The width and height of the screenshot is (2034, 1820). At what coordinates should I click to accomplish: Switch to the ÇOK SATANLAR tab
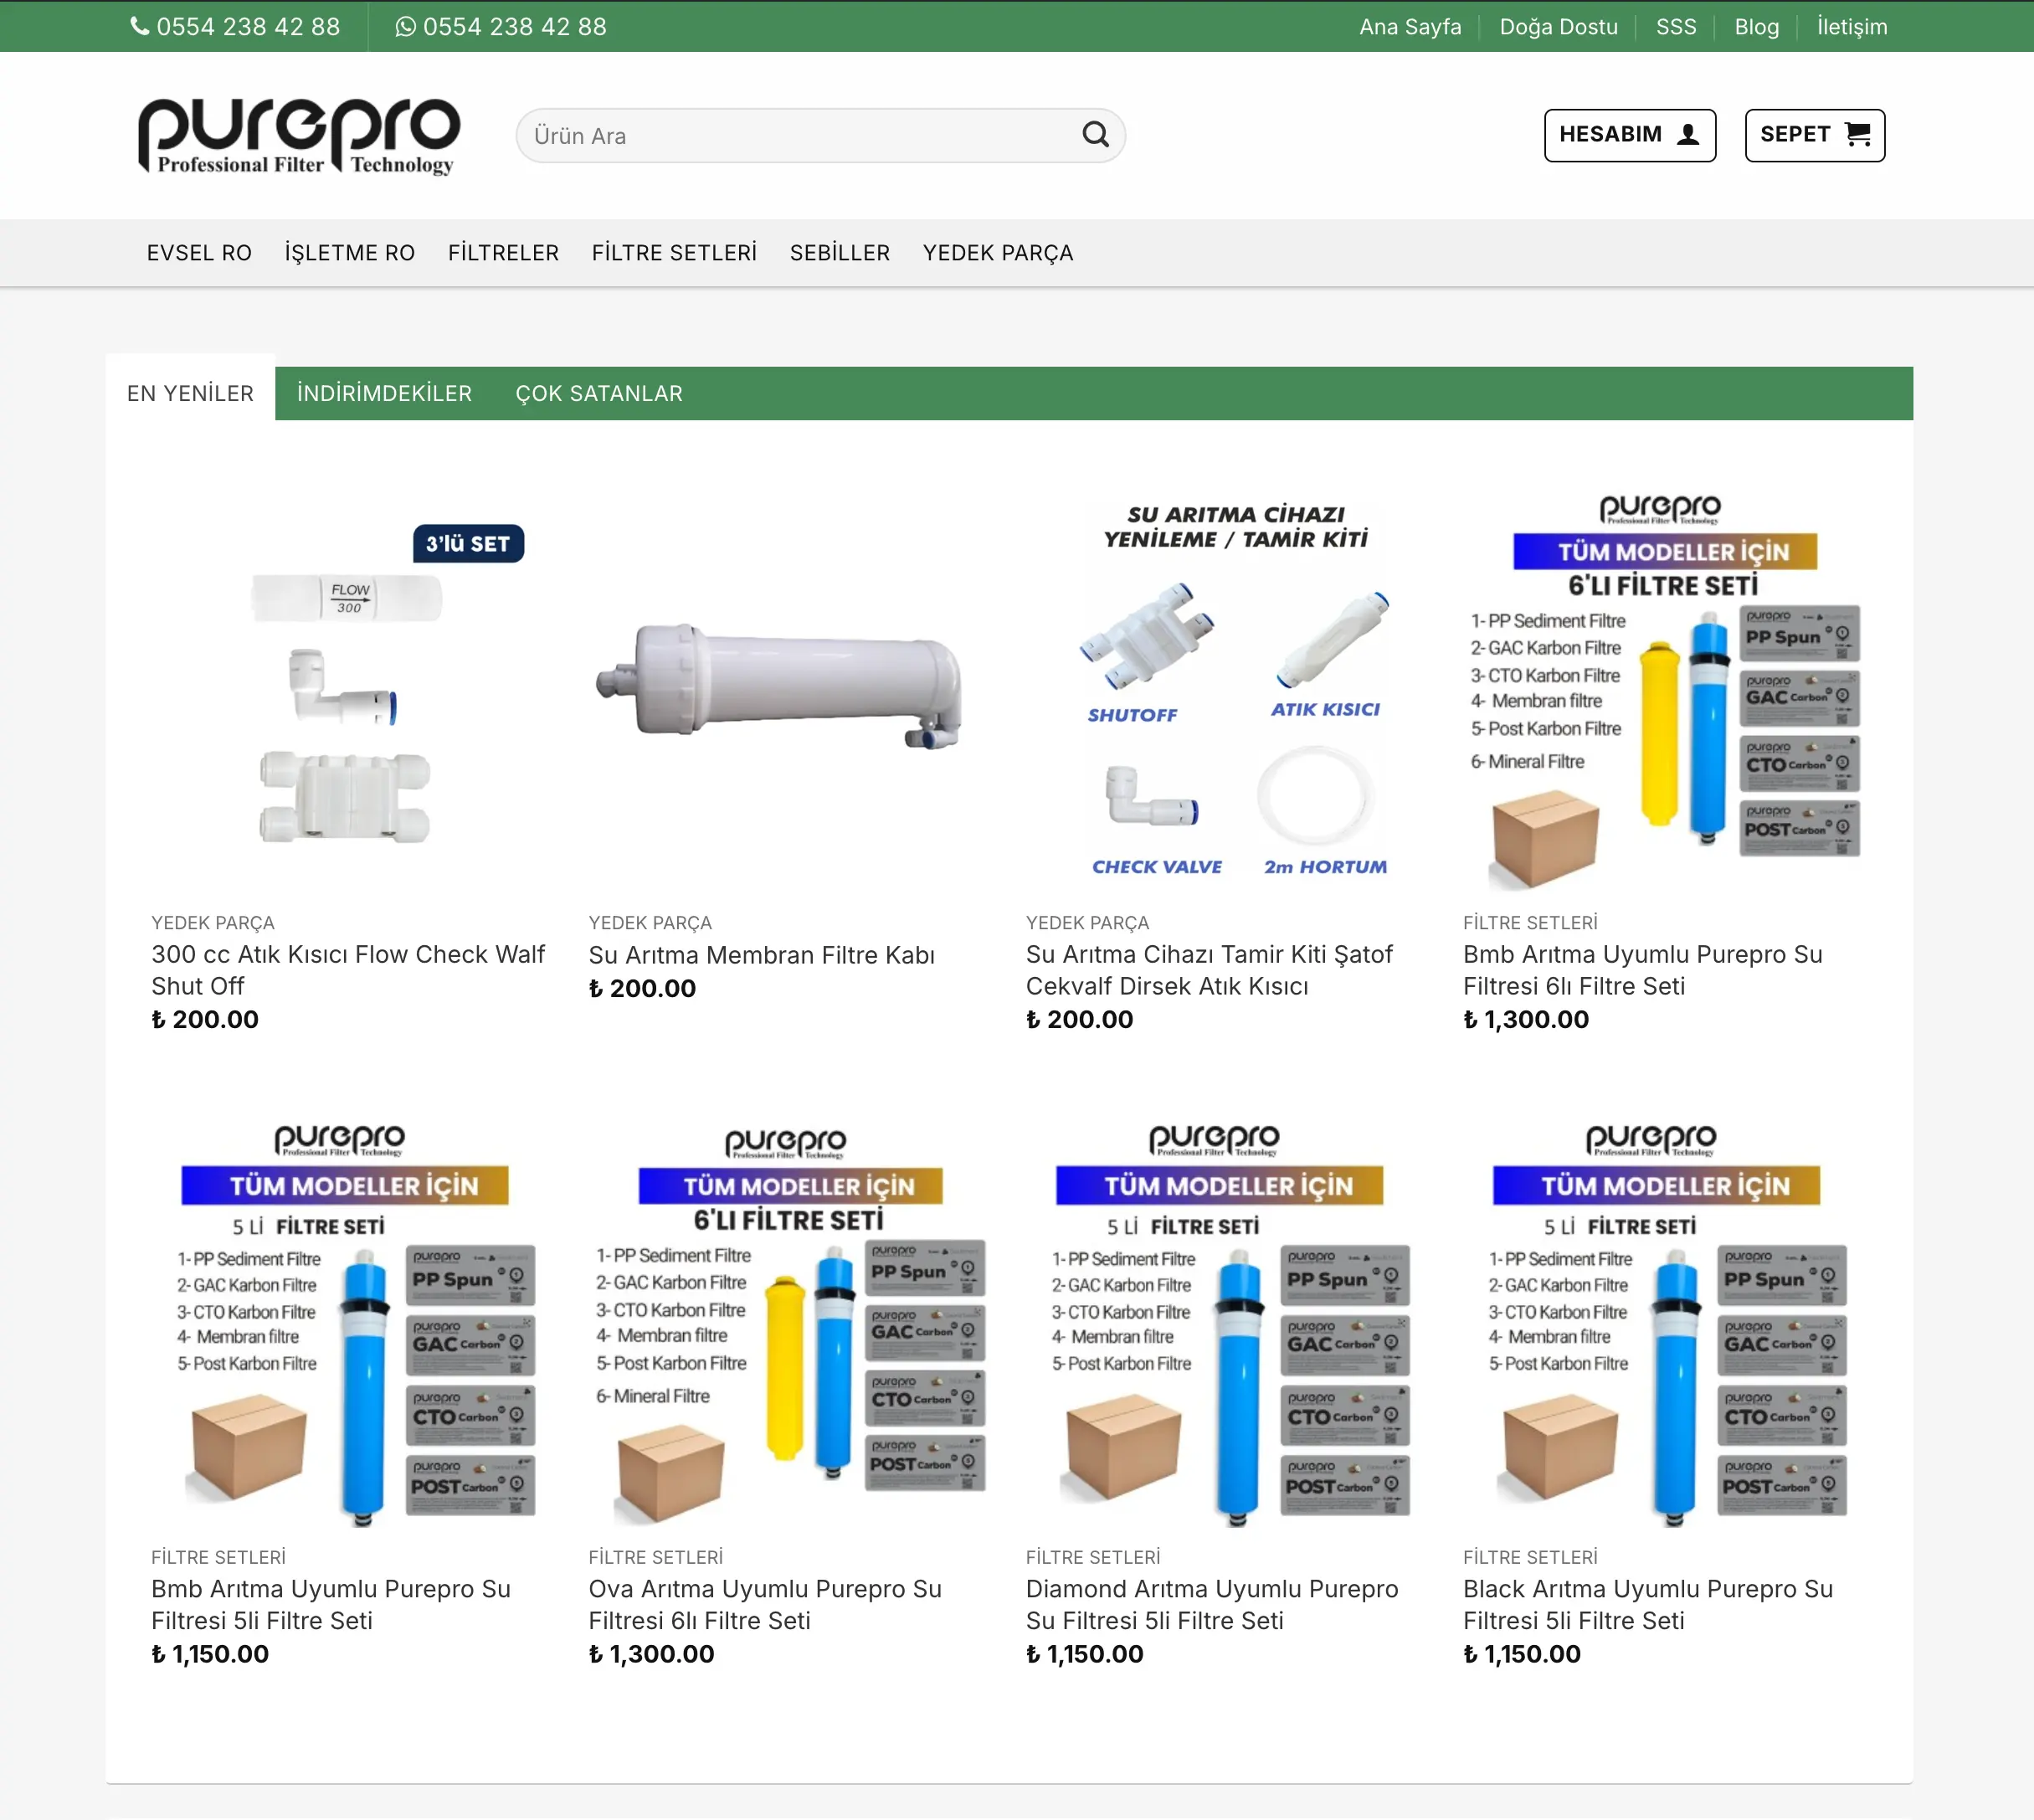599,393
